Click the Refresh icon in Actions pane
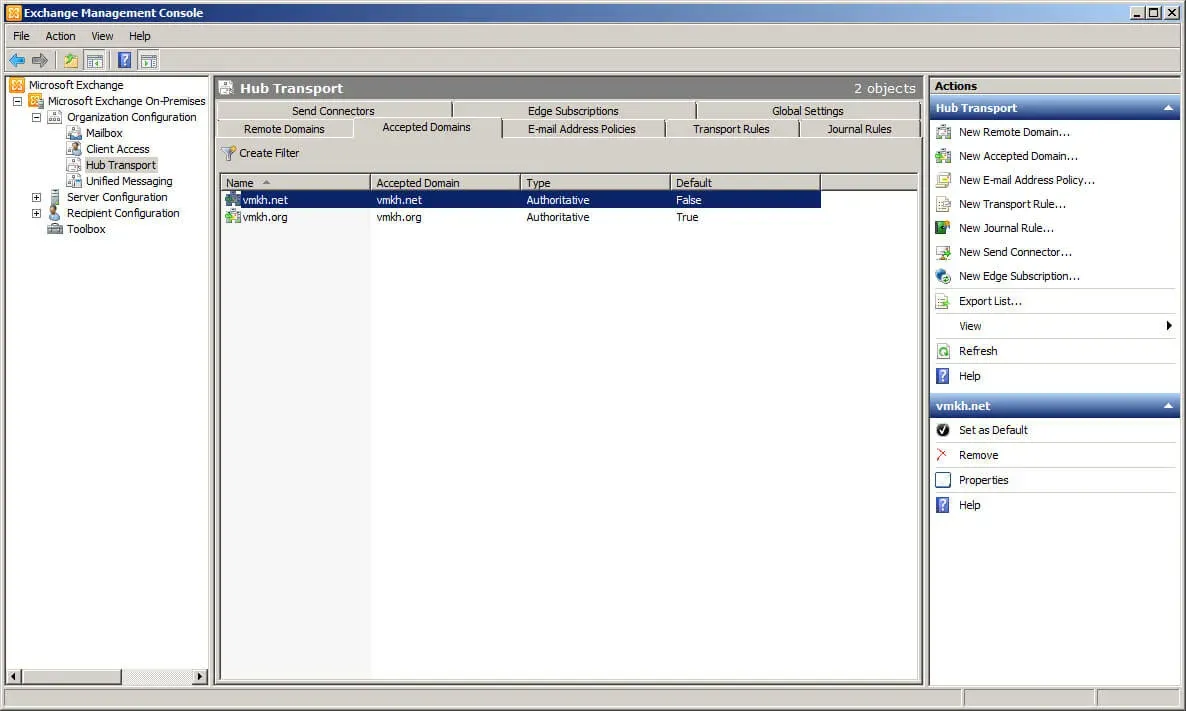Viewport: 1186px width, 711px height. (x=943, y=351)
